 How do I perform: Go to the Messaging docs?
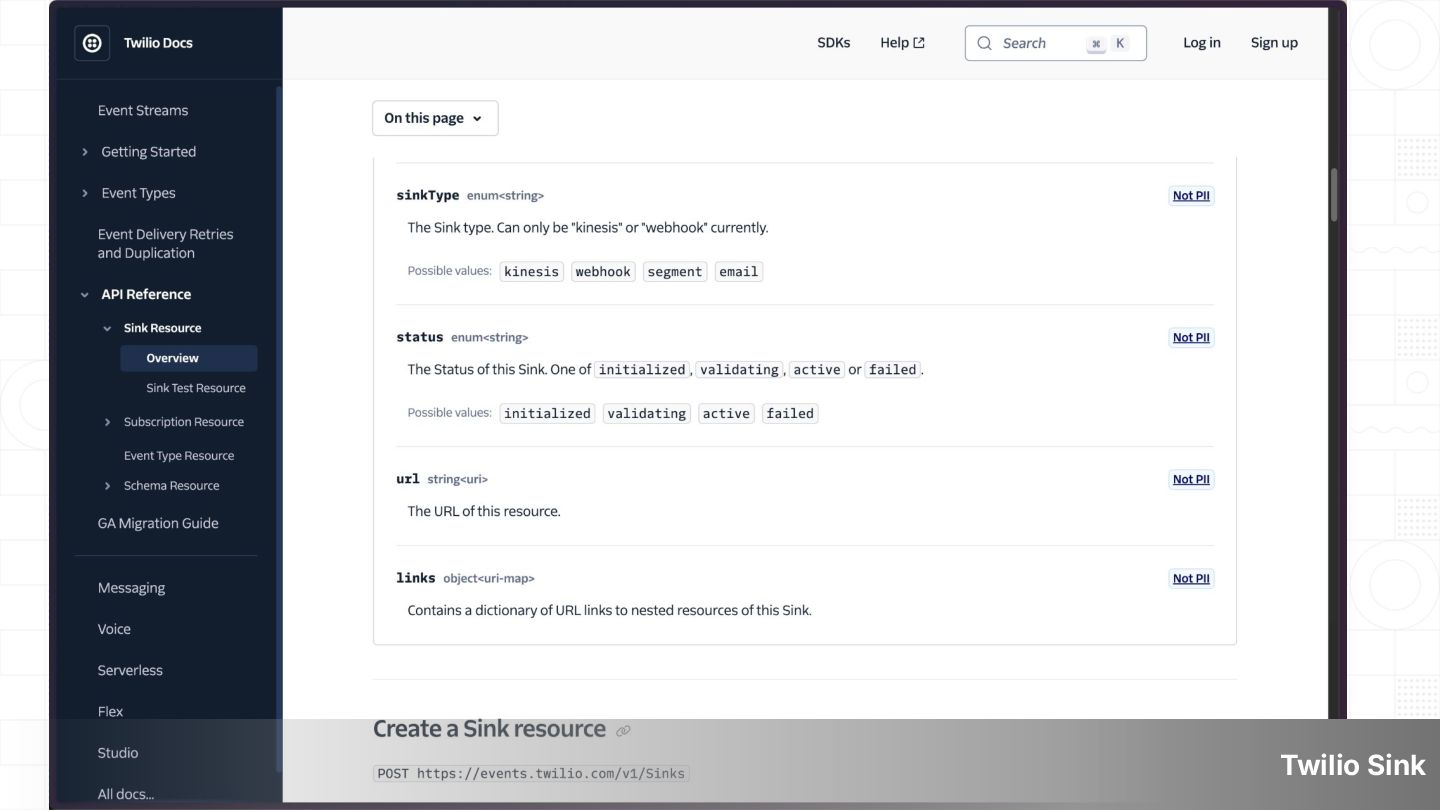pos(131,588)
